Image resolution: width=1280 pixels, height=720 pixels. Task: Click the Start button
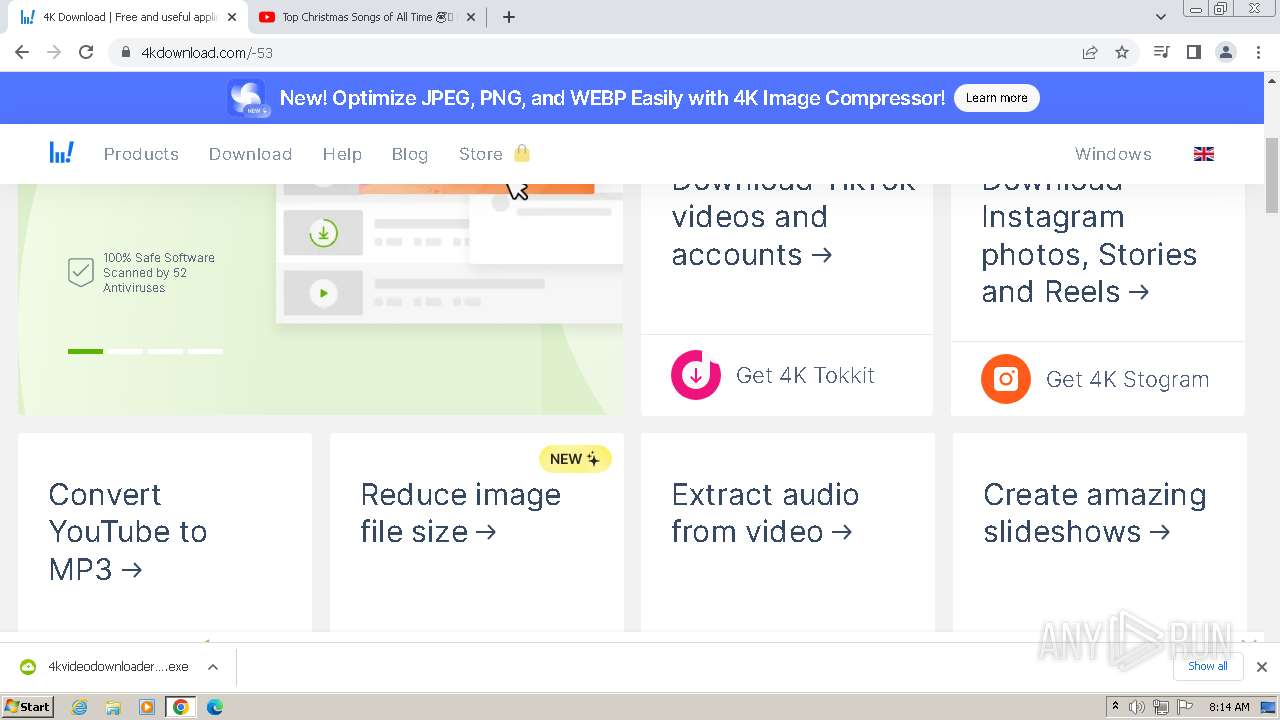(x=27, y=707)
